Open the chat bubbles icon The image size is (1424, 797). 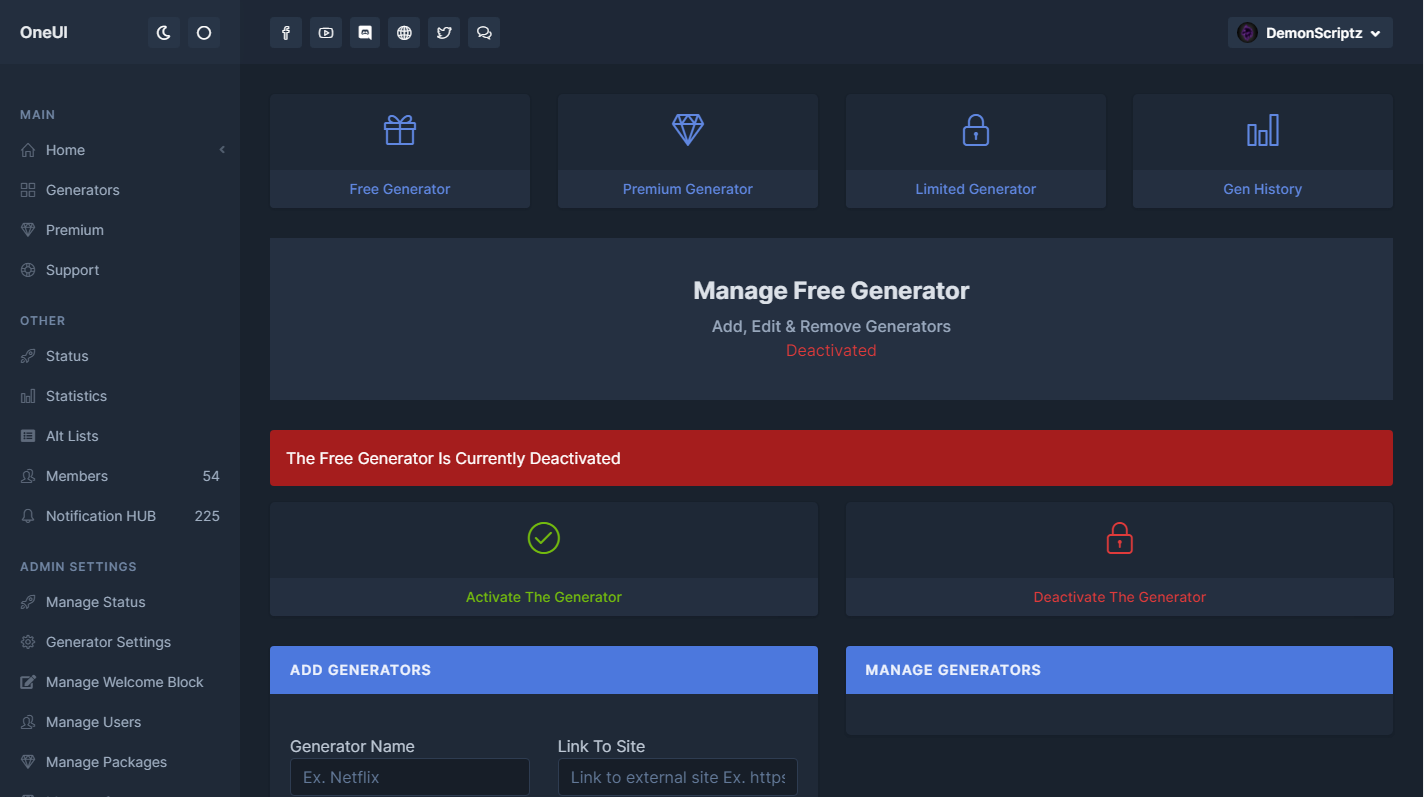(x=484, y=33)
